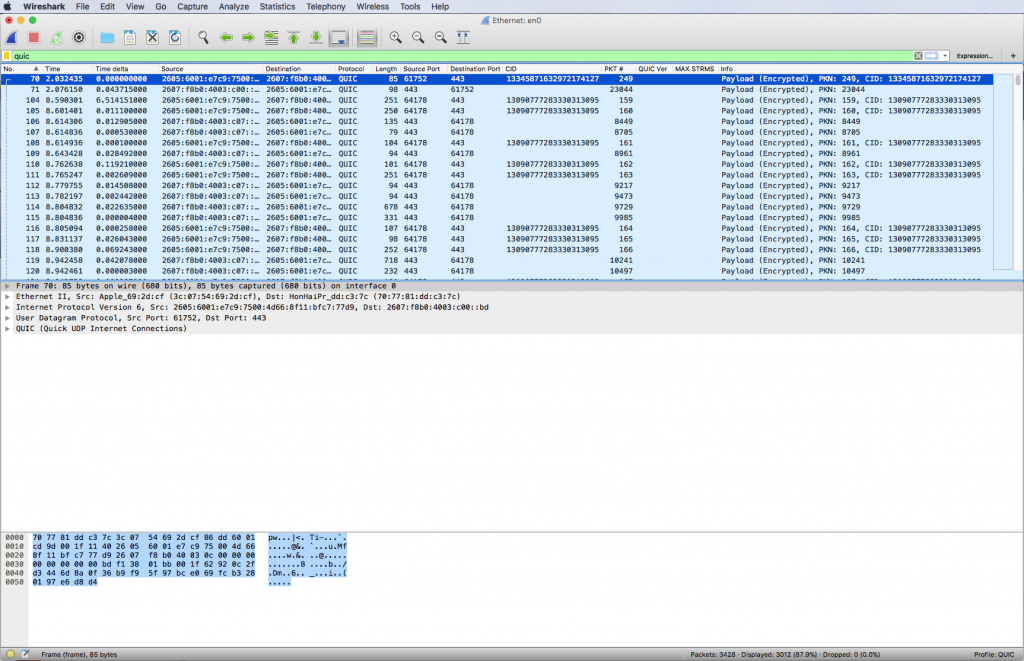Image resolution: width=1024 pixels, height=661 pixels.
Task: Add a filter button with the plus control
Action: (1013, 55)
